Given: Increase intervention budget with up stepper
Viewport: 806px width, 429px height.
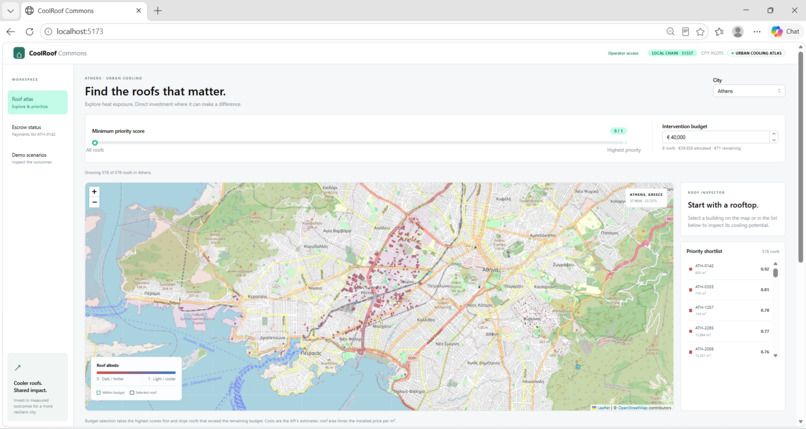Looking at the screenshot, I should click(x=774, y=134).
